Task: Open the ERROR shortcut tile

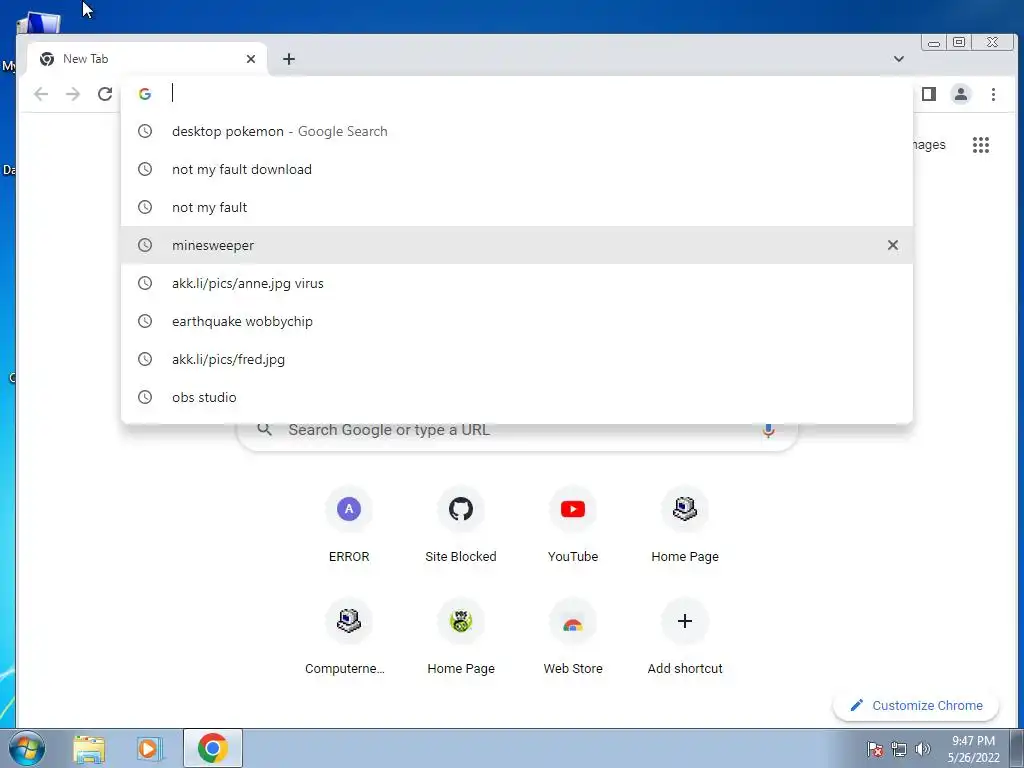Action: tap(349, 525)
